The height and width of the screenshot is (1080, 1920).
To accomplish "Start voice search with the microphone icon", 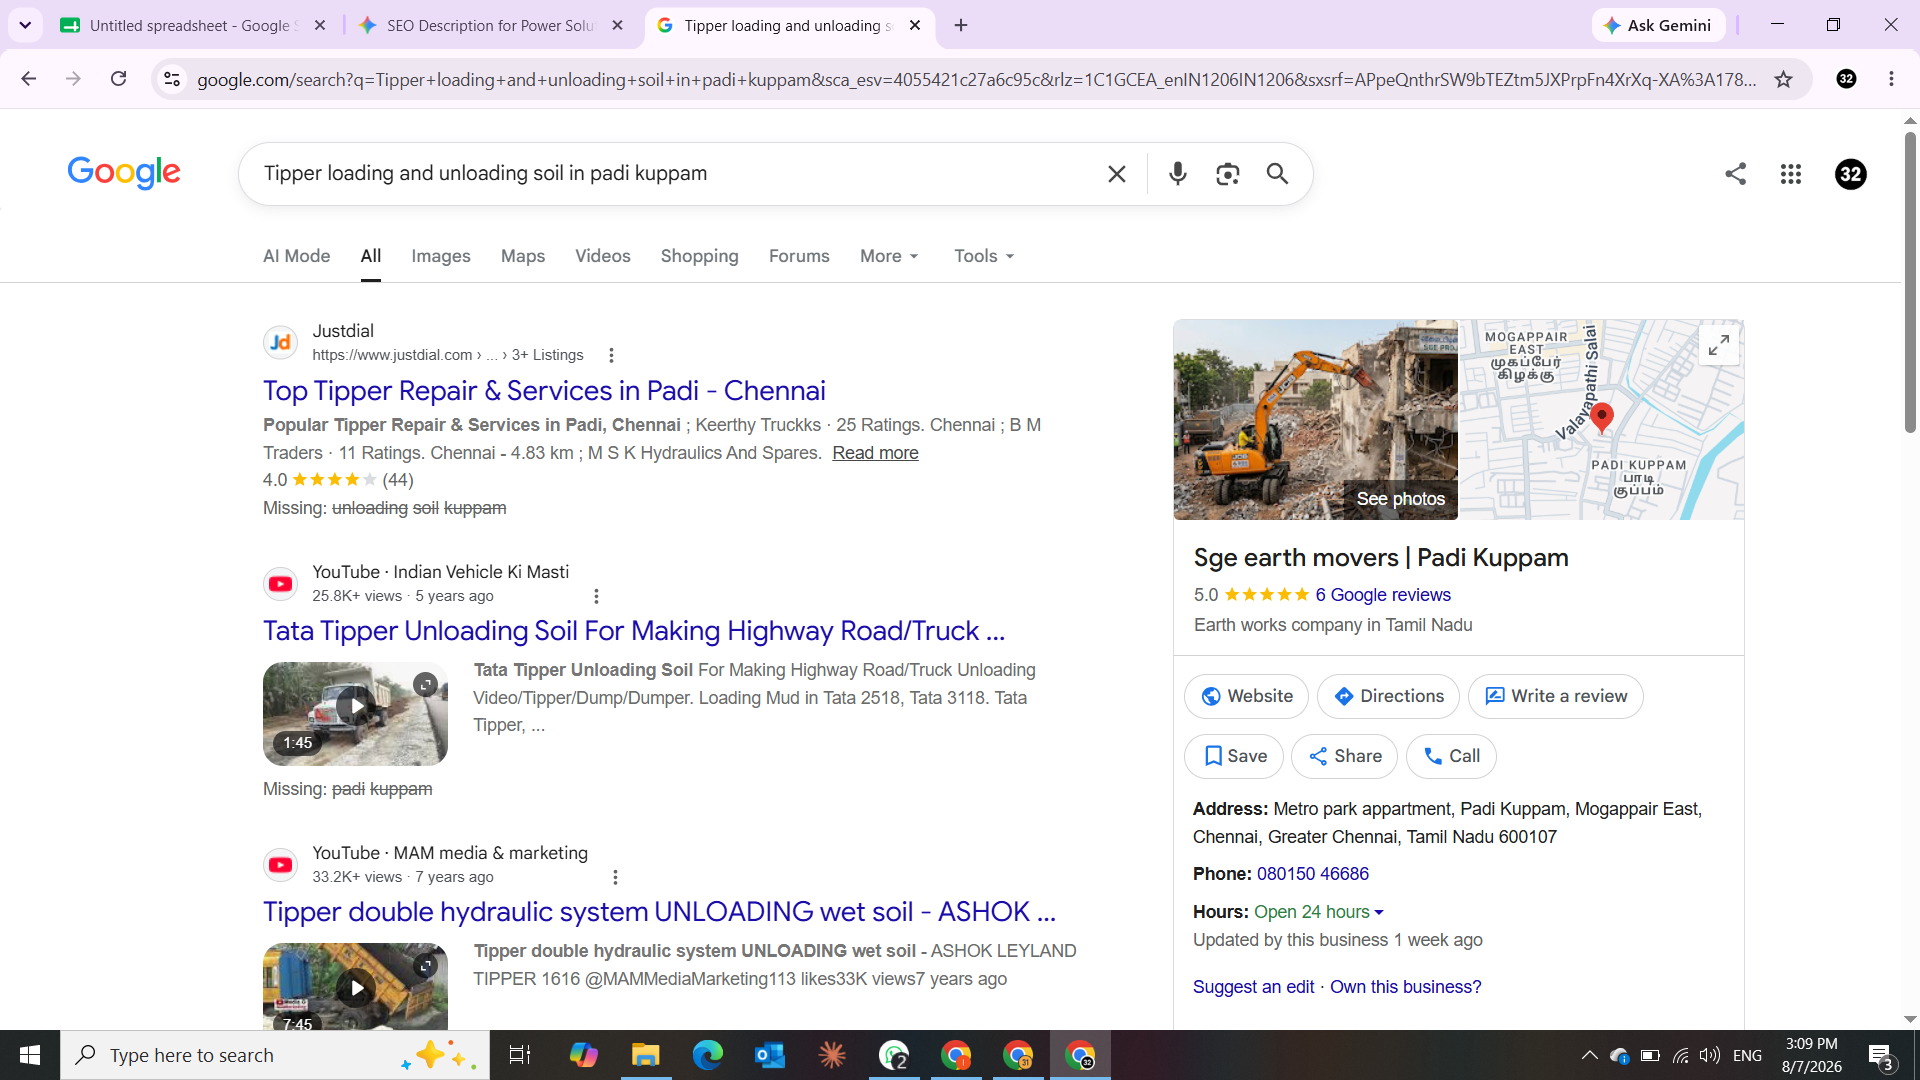I will click(x=1178, y=174).
